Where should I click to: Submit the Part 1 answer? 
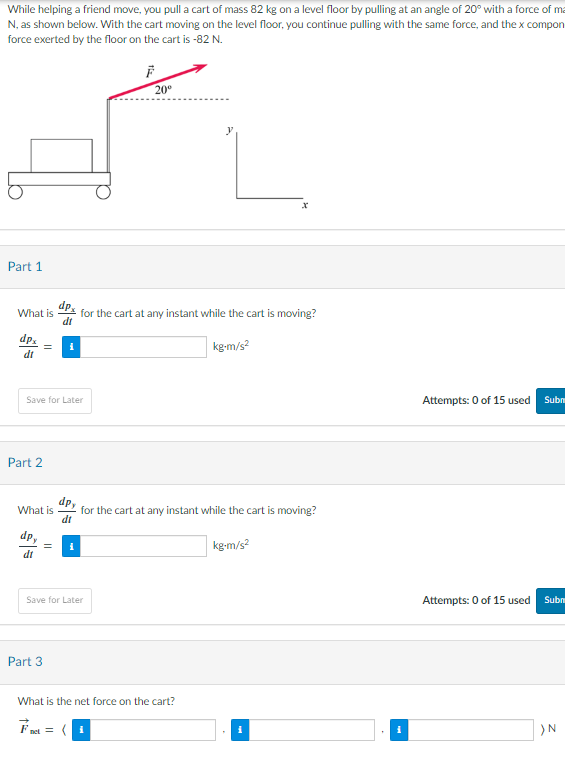click(x=551, y=401)
